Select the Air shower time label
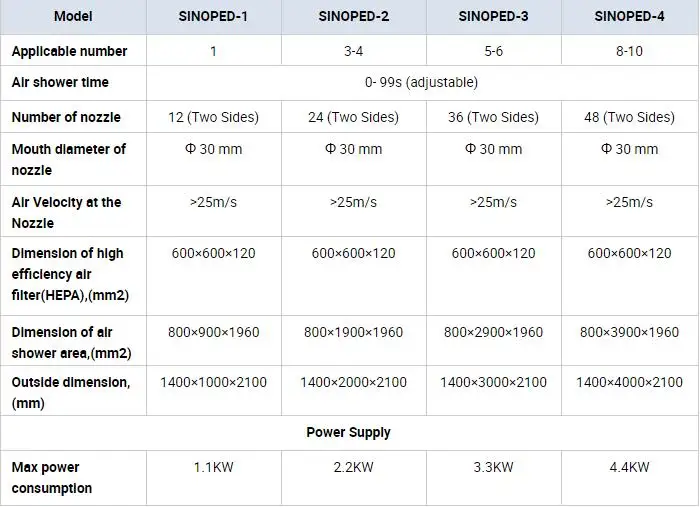The height and width of the screenshot is (507, 700). coord(60,82)
